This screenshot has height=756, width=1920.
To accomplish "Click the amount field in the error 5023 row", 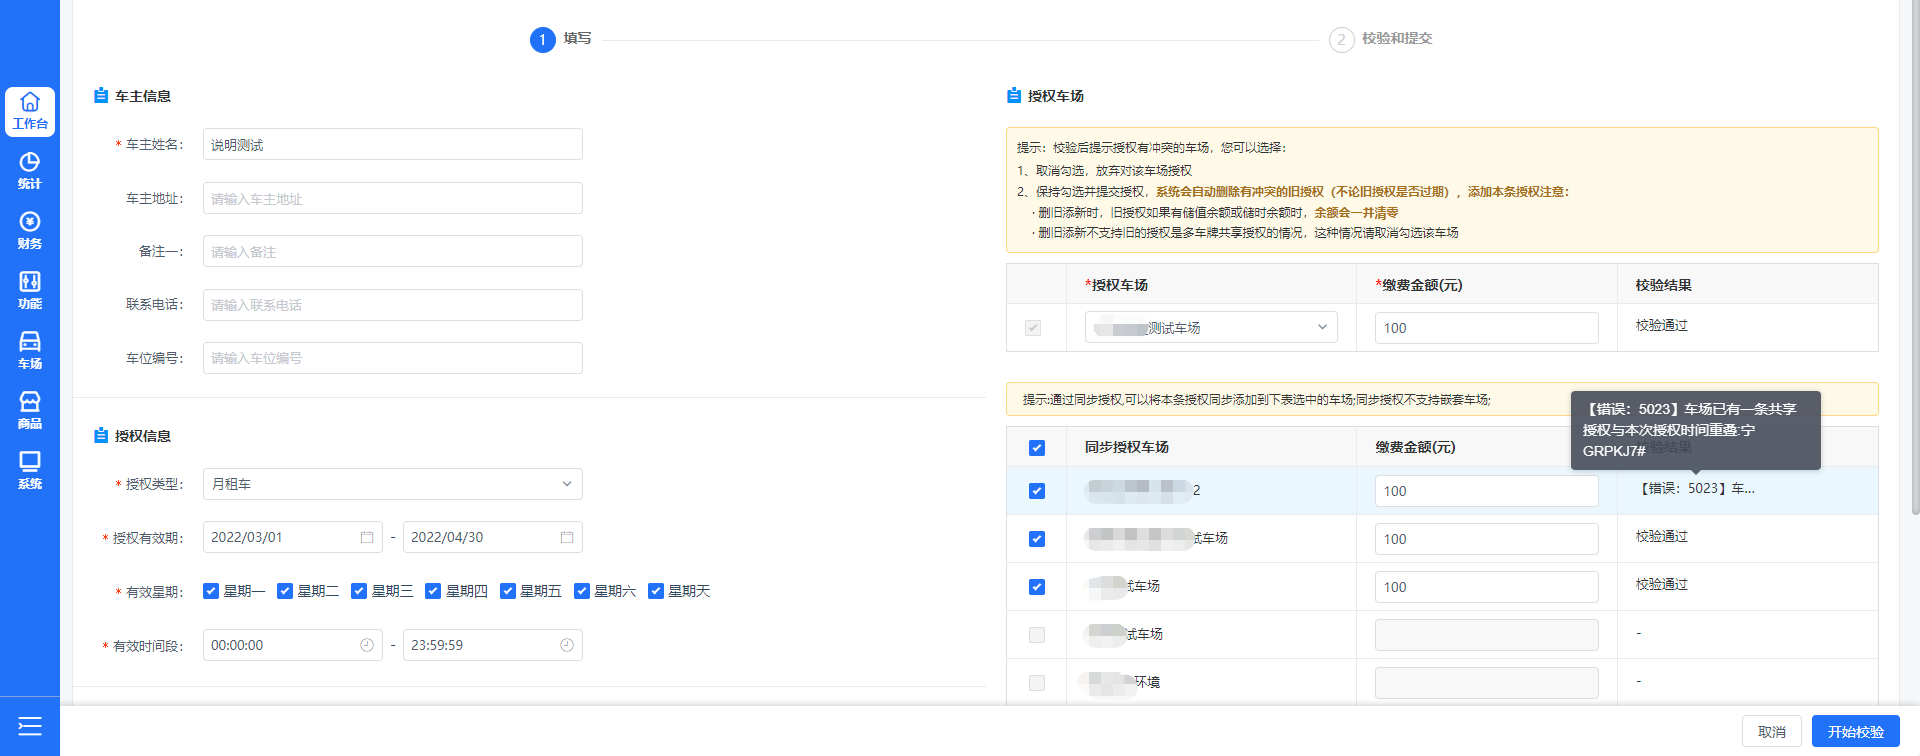I will pos(1486,491).
